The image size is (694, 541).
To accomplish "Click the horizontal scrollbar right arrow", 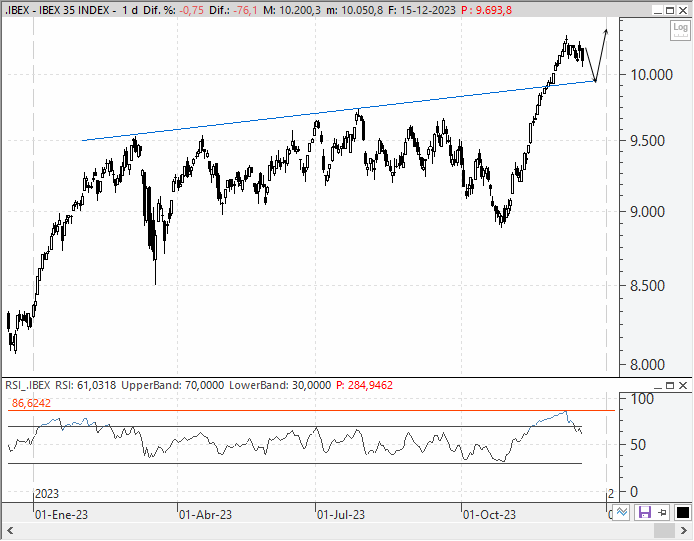I will click(x=684, y=530).
